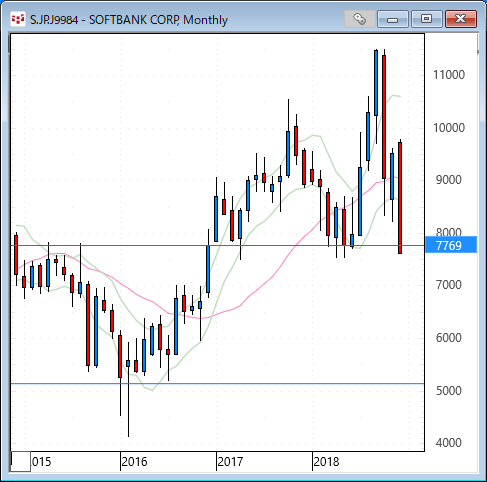Minimize the SoftBank chart window
Viewport: 487px width, 482px height.
[393, 19]
